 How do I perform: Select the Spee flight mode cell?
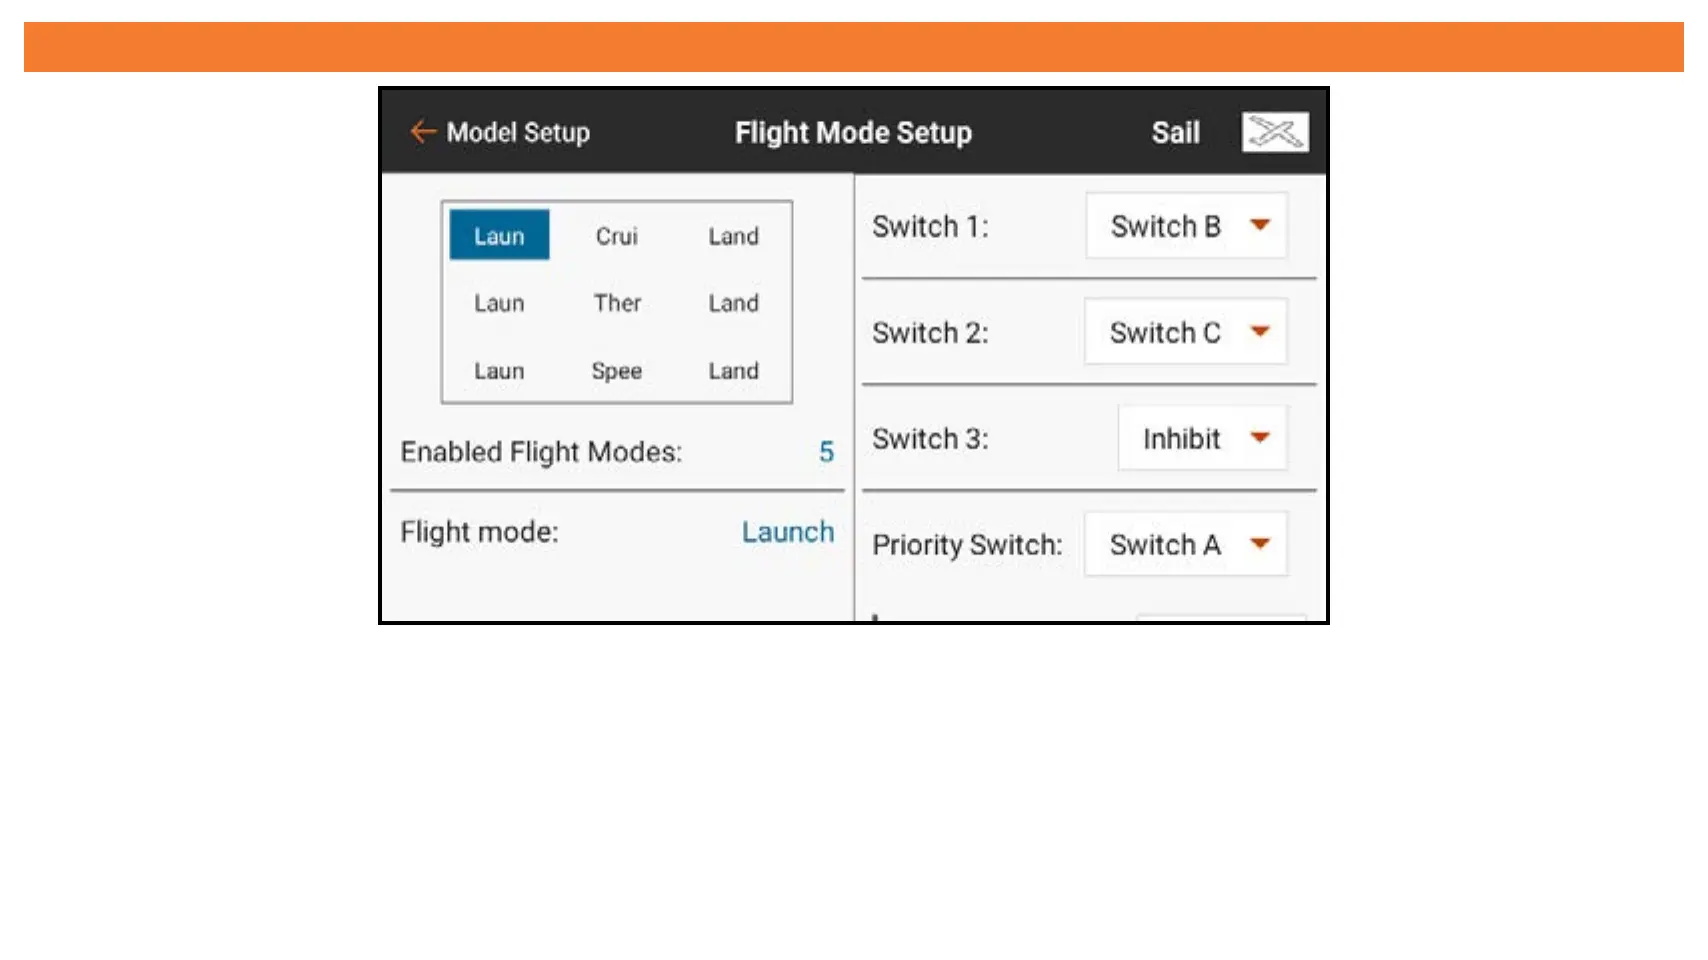616,371
